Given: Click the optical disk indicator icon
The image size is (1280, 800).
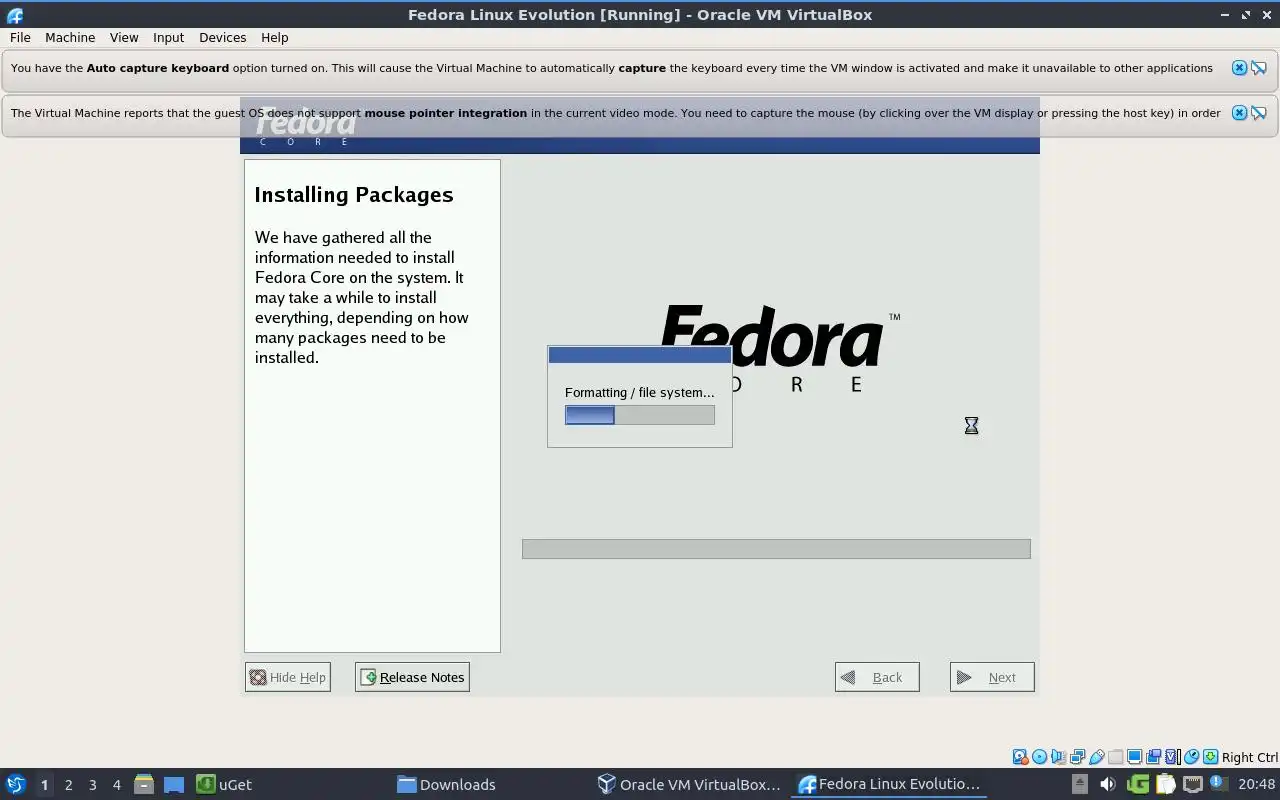Looking at the screenshot, I should tap(1039, 757).
